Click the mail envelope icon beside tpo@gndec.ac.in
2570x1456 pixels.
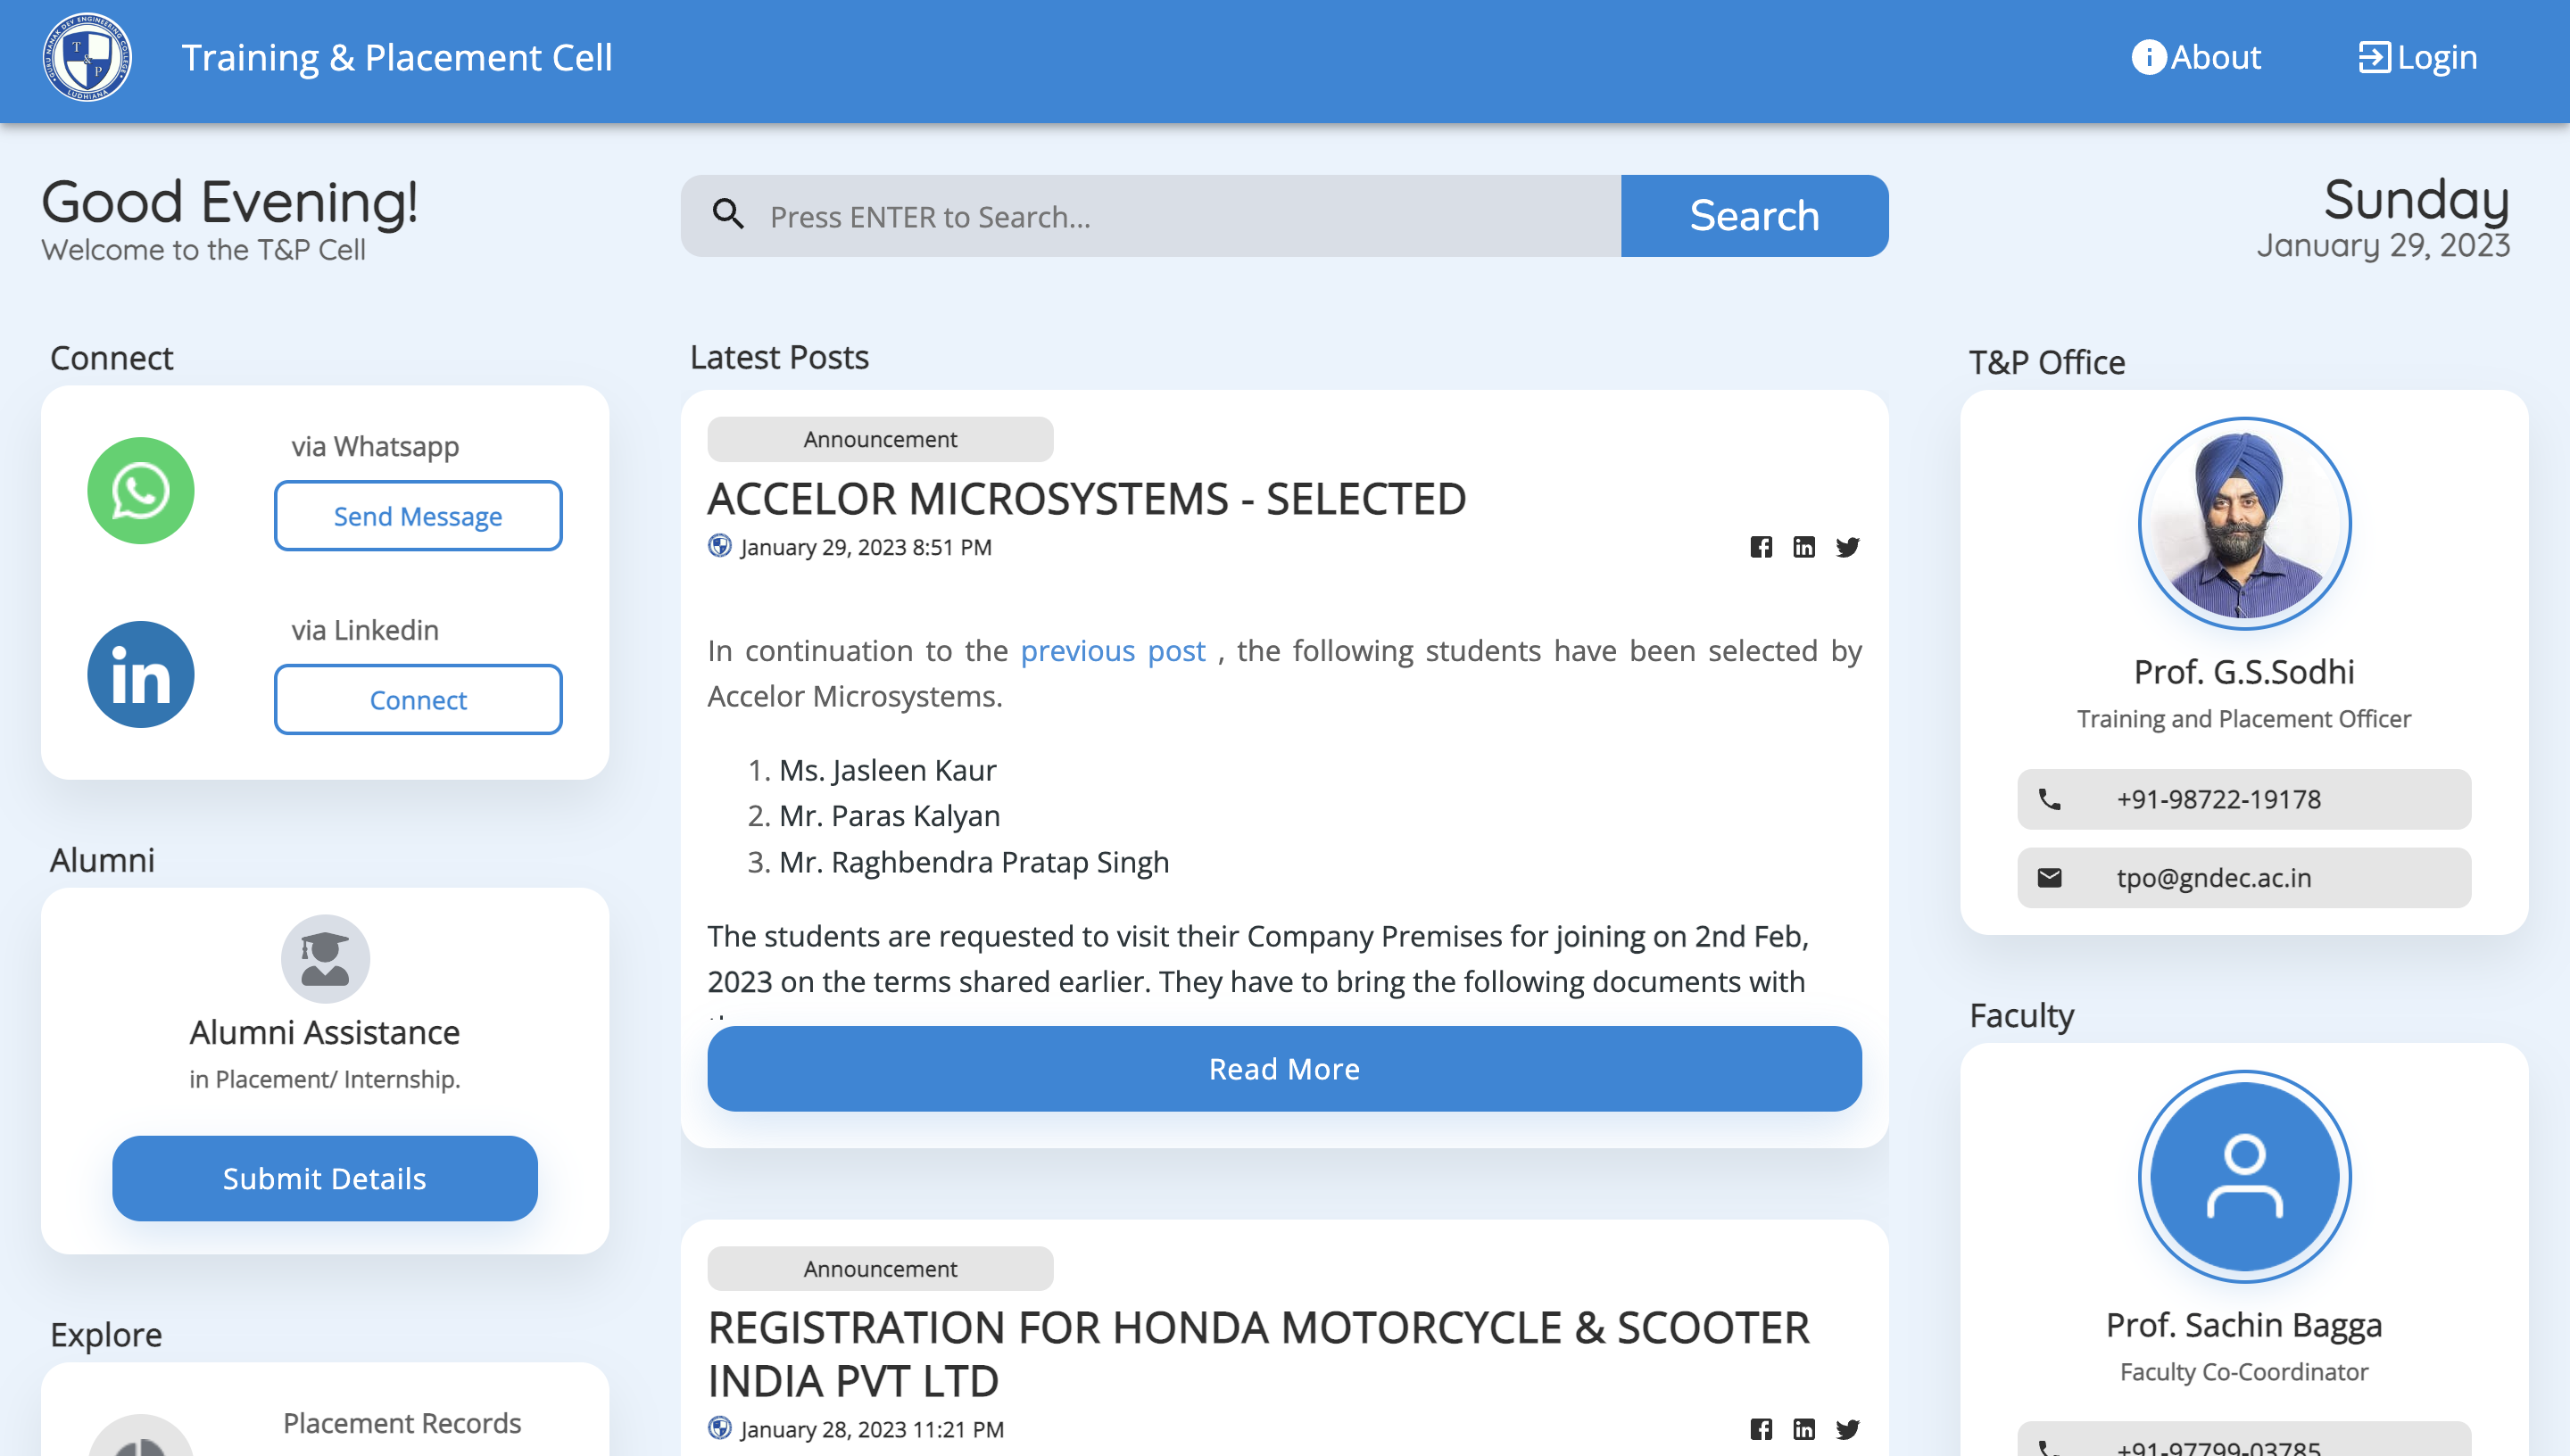click(x=2049, y=877)
